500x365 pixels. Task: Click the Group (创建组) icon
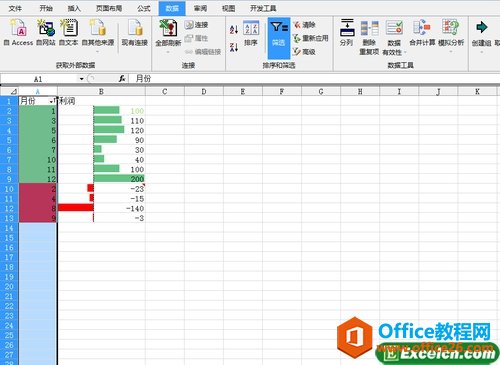(481, 35)
